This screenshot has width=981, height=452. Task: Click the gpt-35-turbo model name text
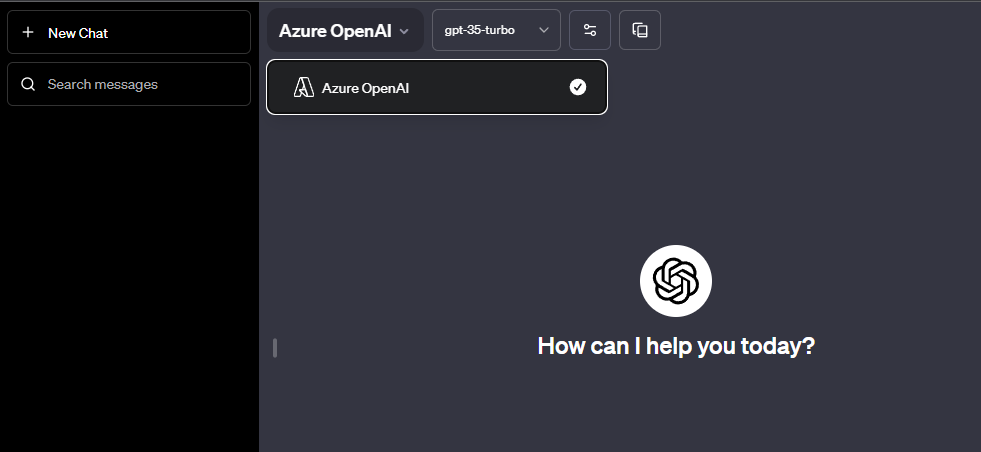click(480, 30)
